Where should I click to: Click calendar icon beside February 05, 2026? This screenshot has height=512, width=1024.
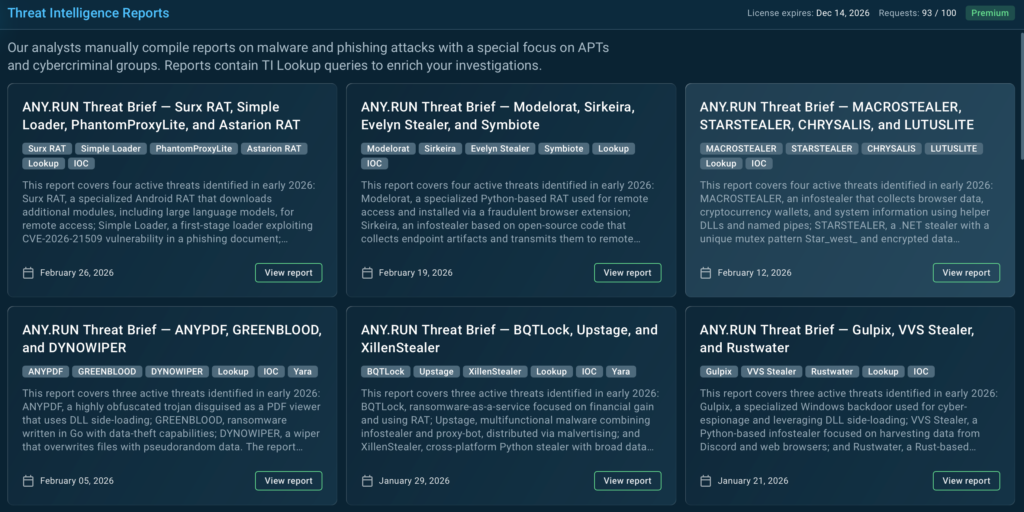pos(28,481)
